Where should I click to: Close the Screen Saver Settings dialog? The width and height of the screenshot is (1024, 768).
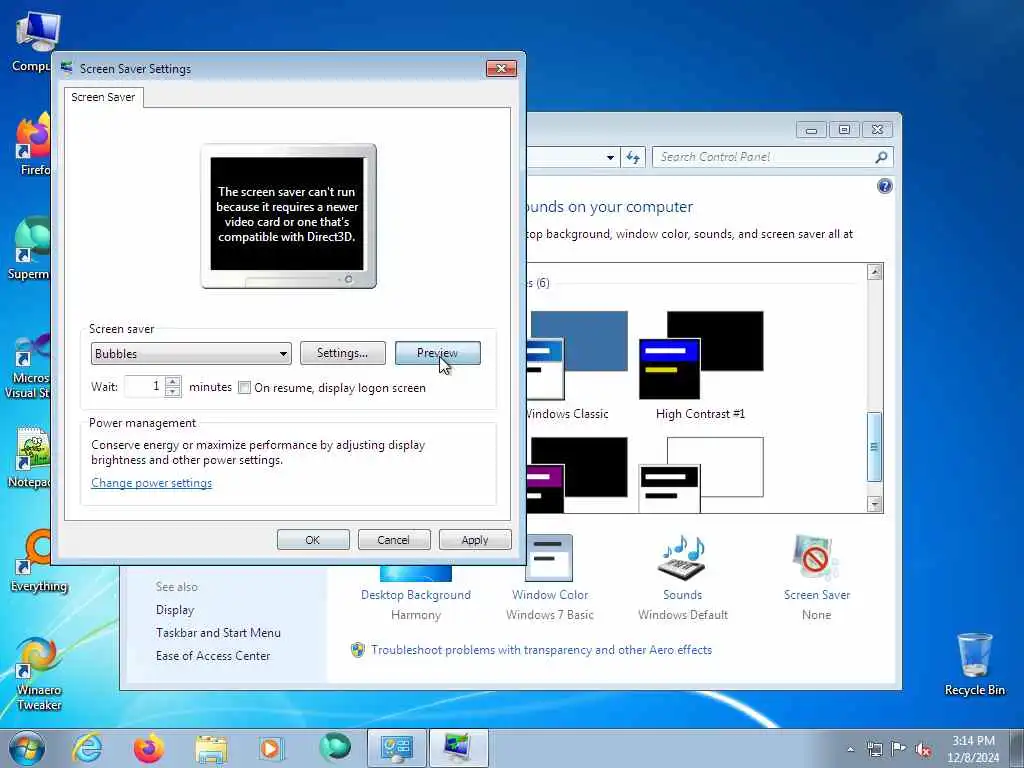point(502,69)
